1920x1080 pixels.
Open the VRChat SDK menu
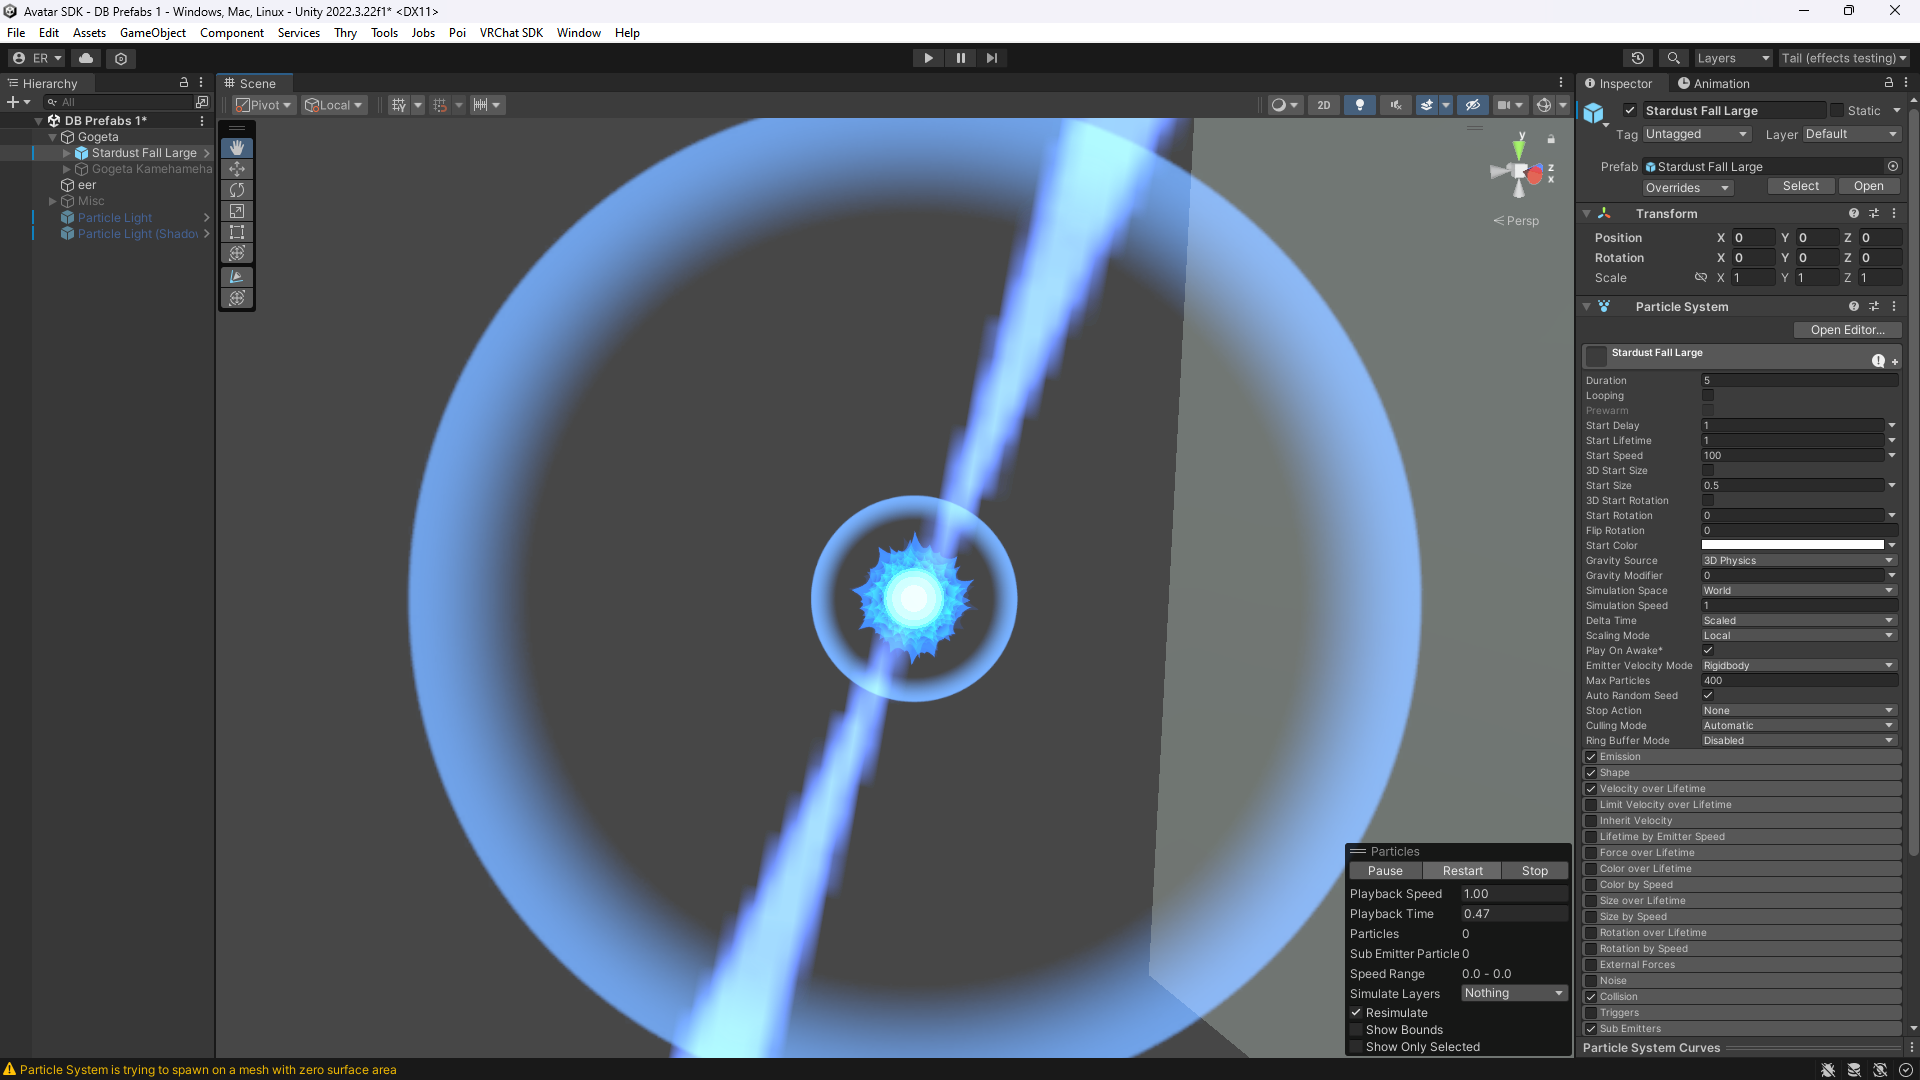click(511, 33)
